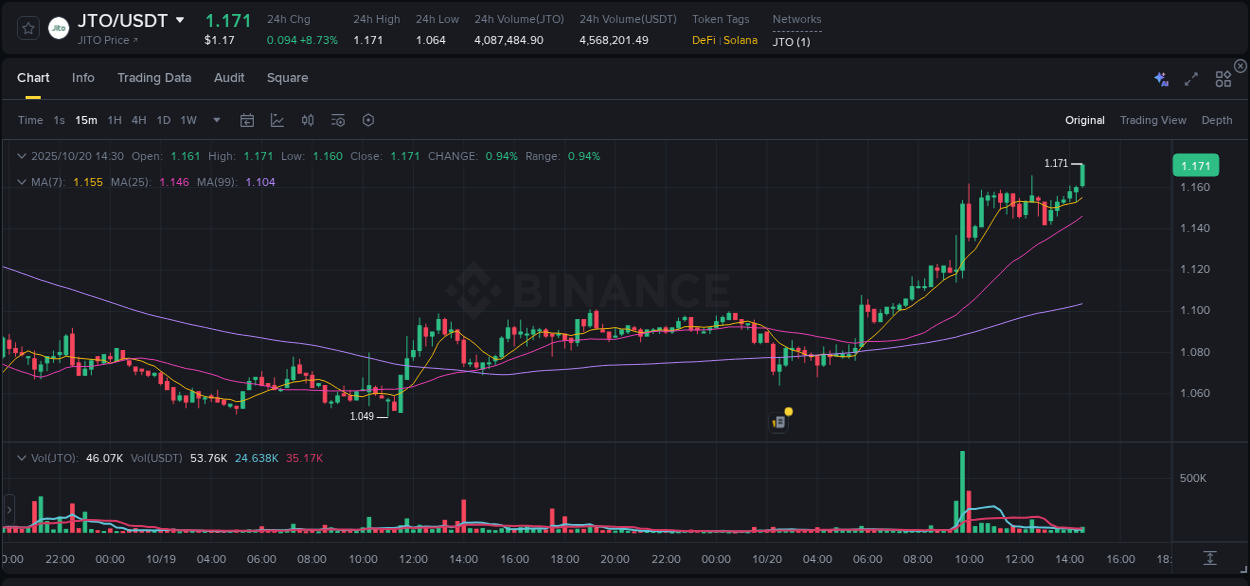Expand chart to fullscreen with diagonal arrows
This screenshot has width=1250, height=586.
[1190, 78]
